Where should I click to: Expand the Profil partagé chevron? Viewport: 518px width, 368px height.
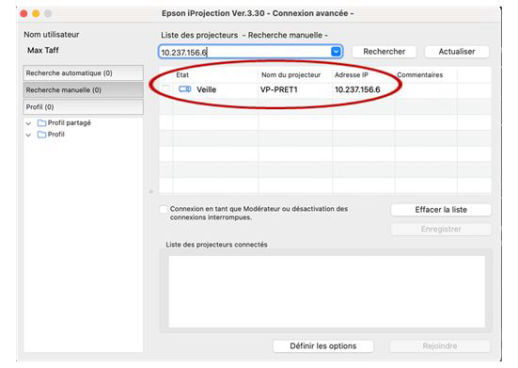pos(28,123)
